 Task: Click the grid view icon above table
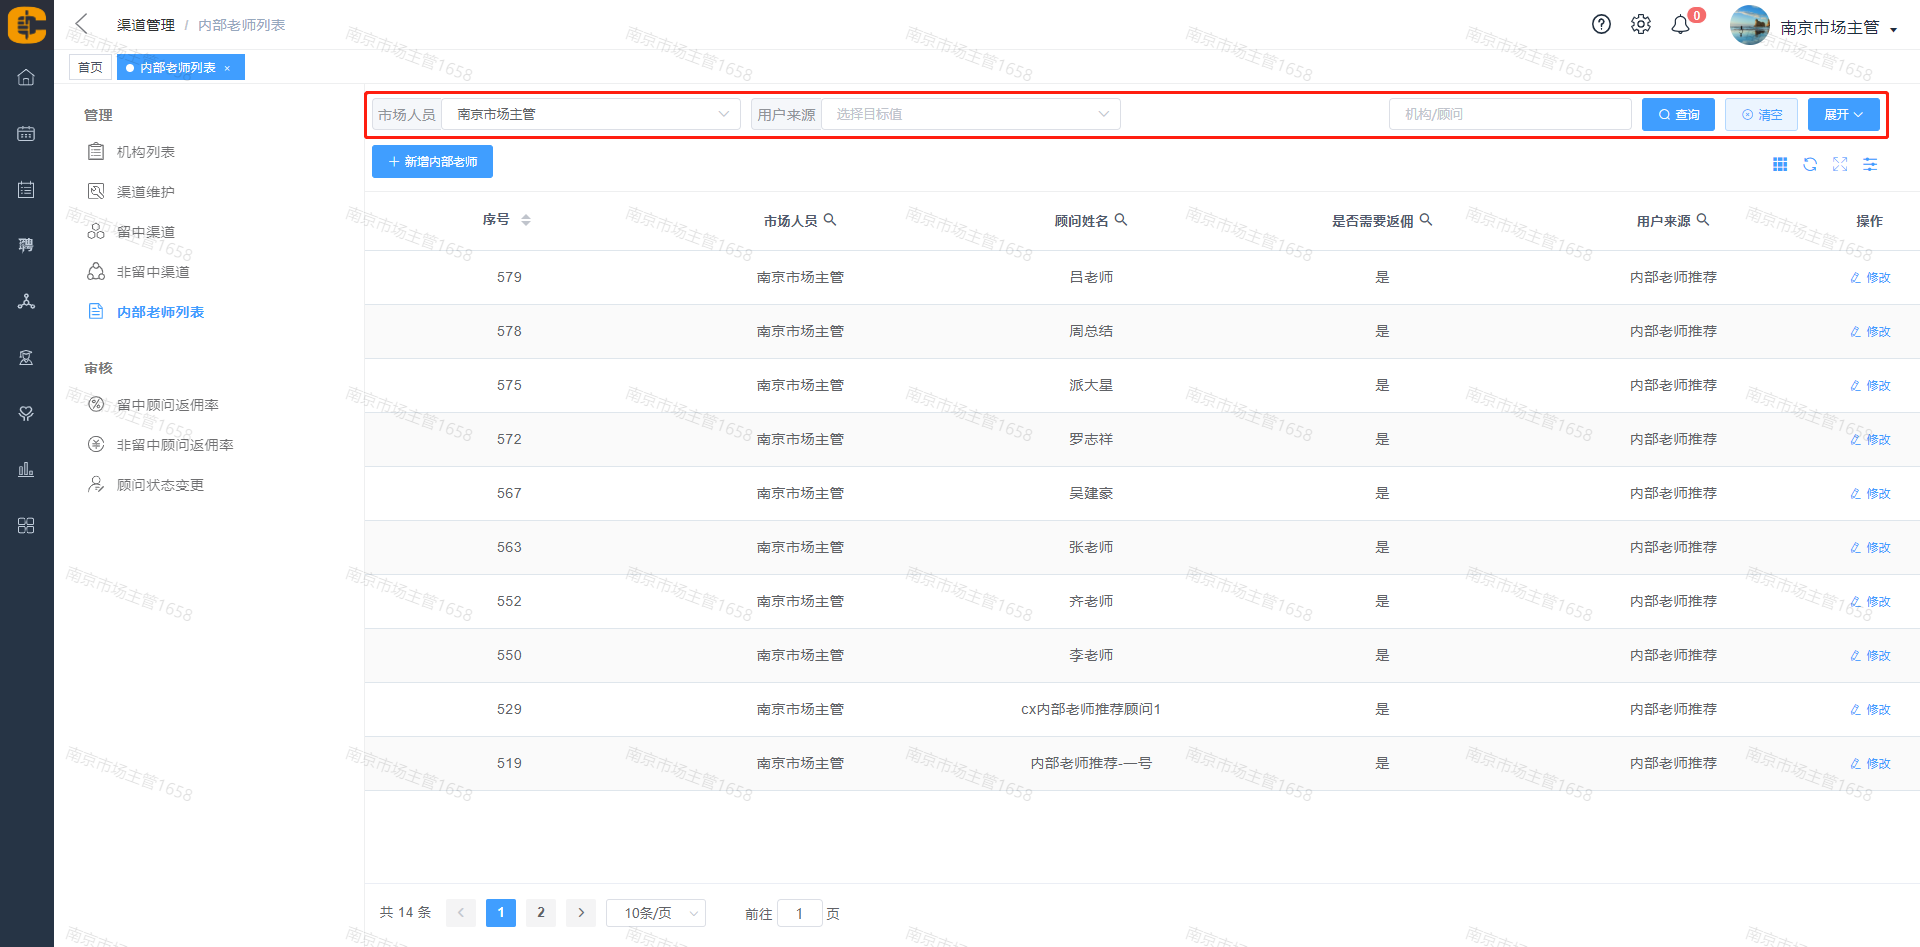coord(1780,165)
